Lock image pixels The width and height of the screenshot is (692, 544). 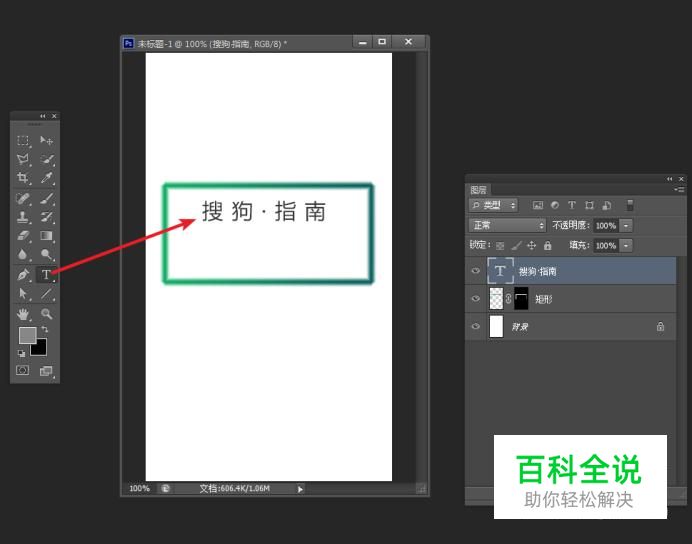[x=516, y=245]
